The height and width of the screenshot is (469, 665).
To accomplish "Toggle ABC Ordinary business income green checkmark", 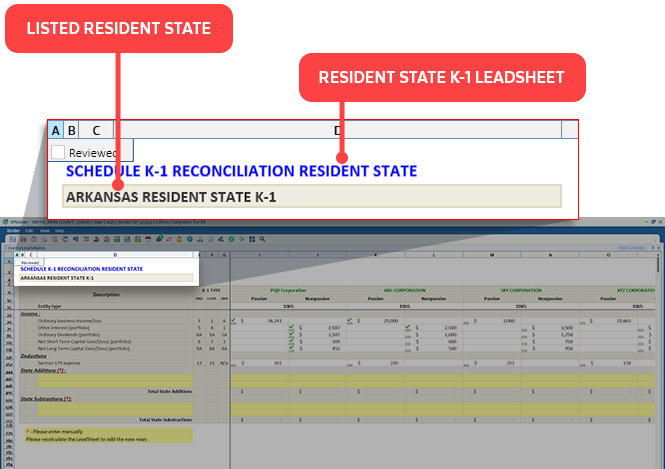I will pyautogui.click(x=349, y=321).
